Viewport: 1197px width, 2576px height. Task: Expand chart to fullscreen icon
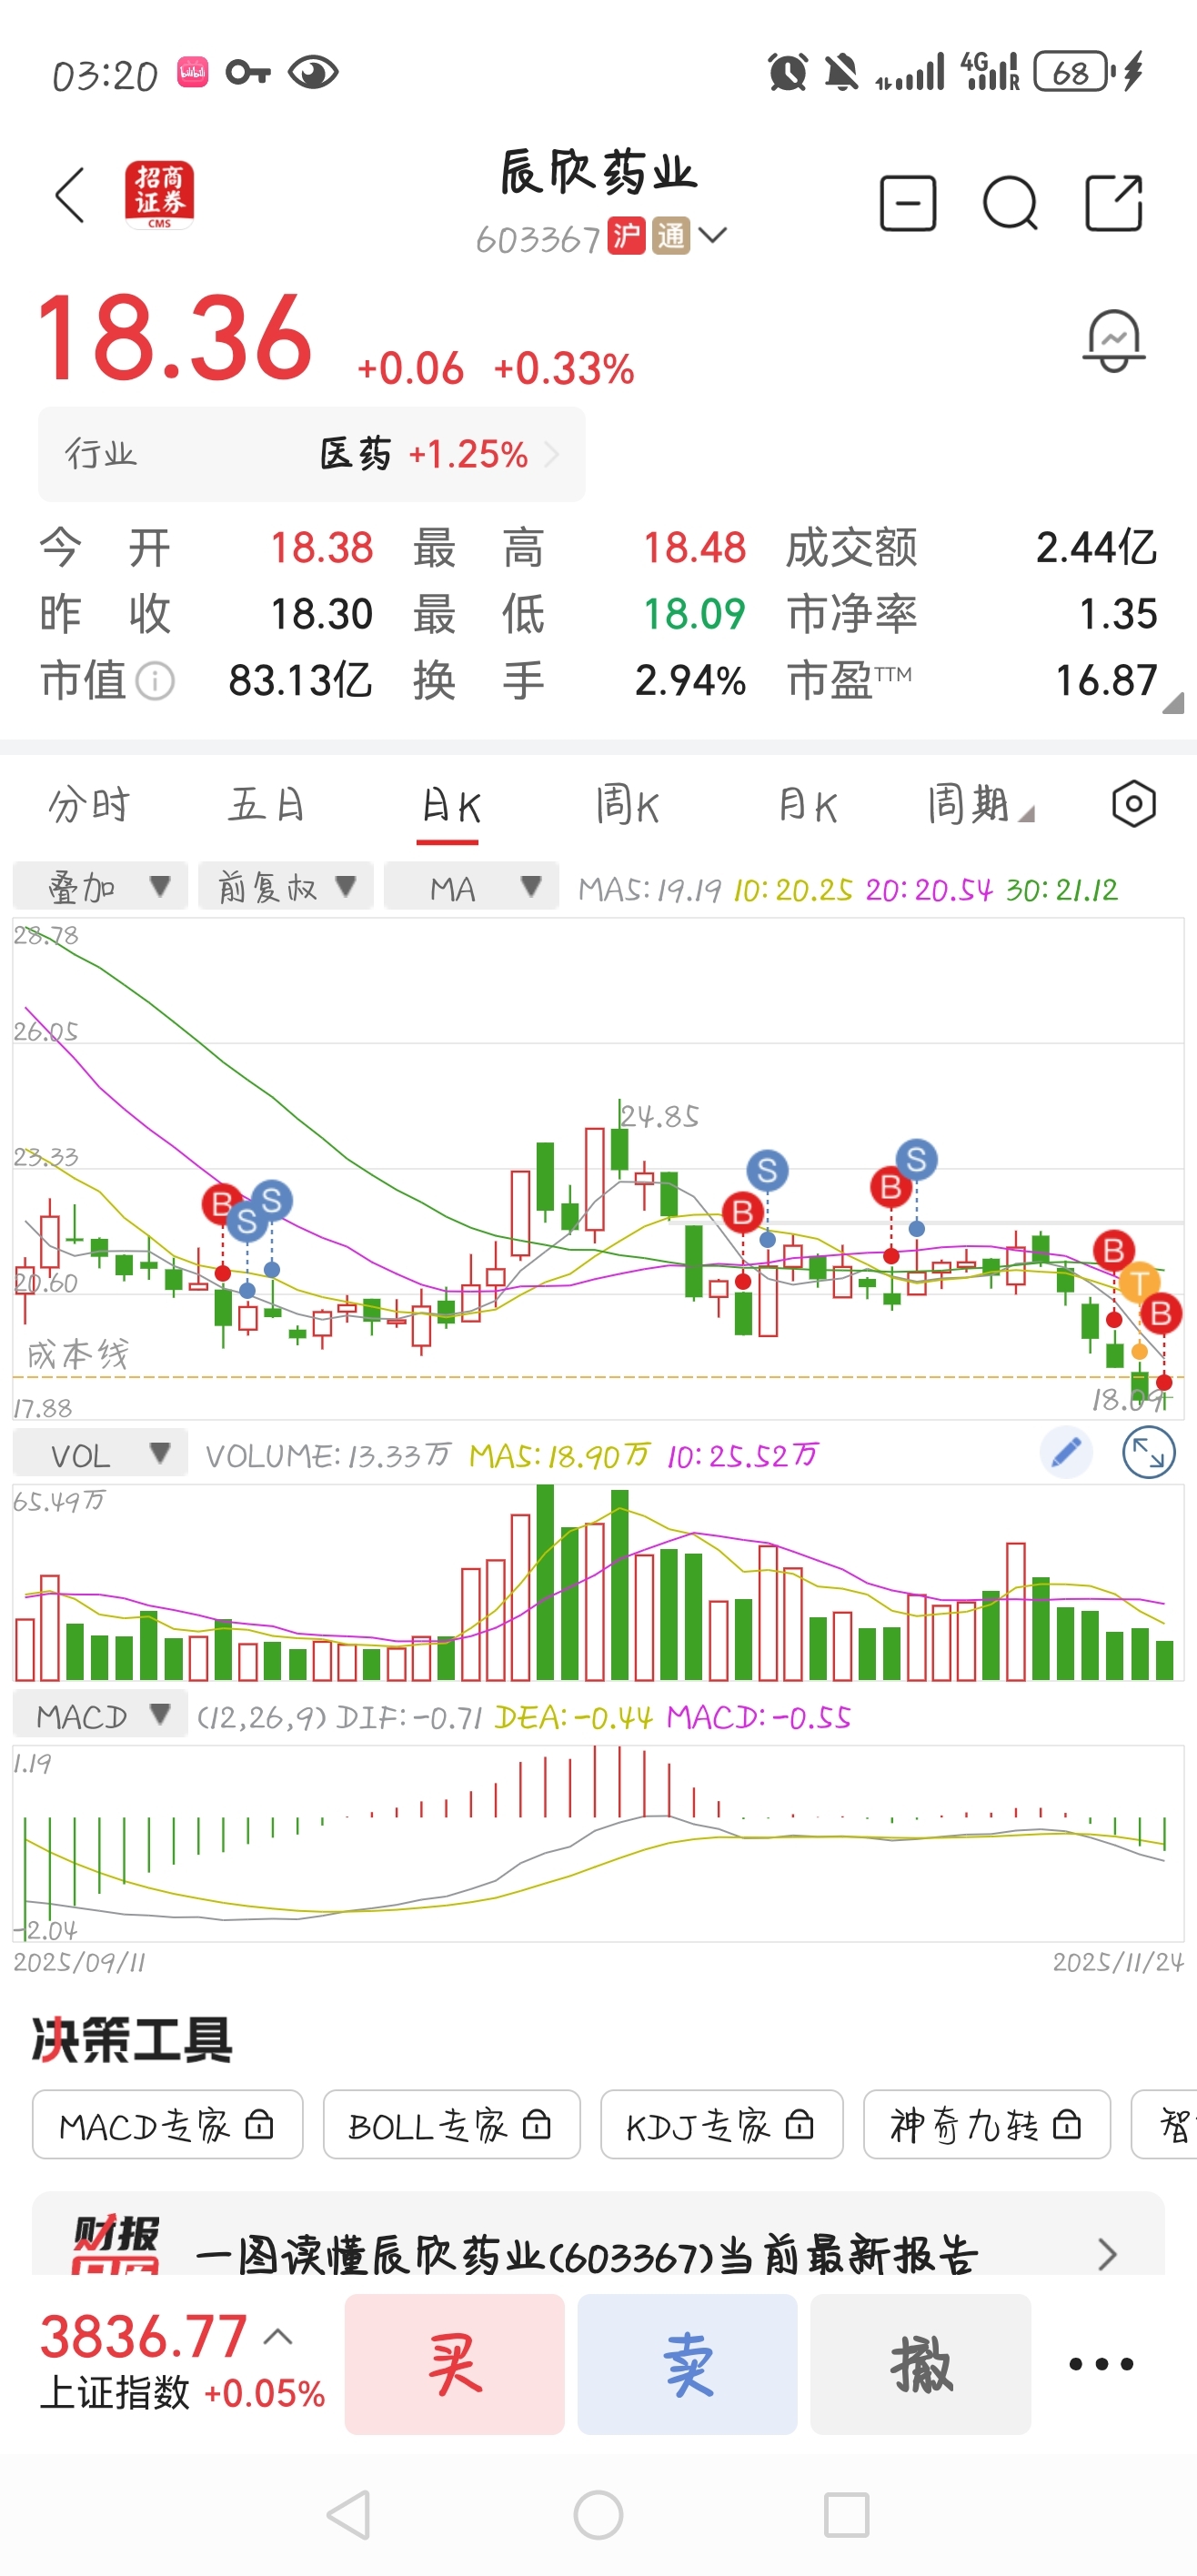1148,1452
